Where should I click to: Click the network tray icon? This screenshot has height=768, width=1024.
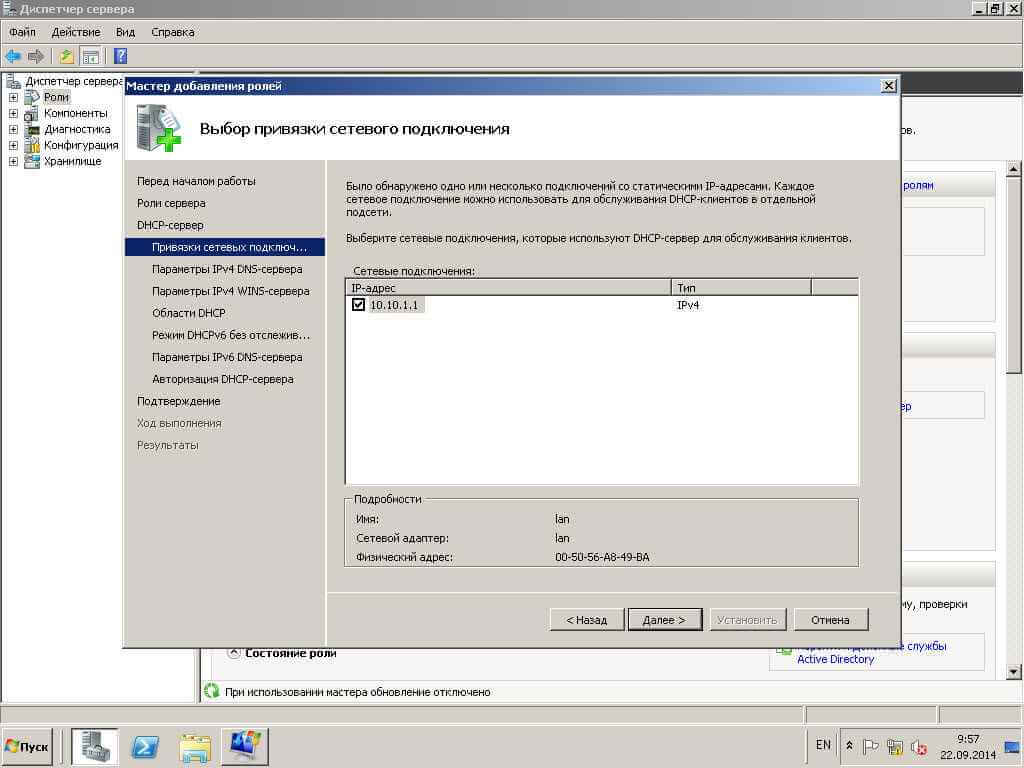point(895,746)
